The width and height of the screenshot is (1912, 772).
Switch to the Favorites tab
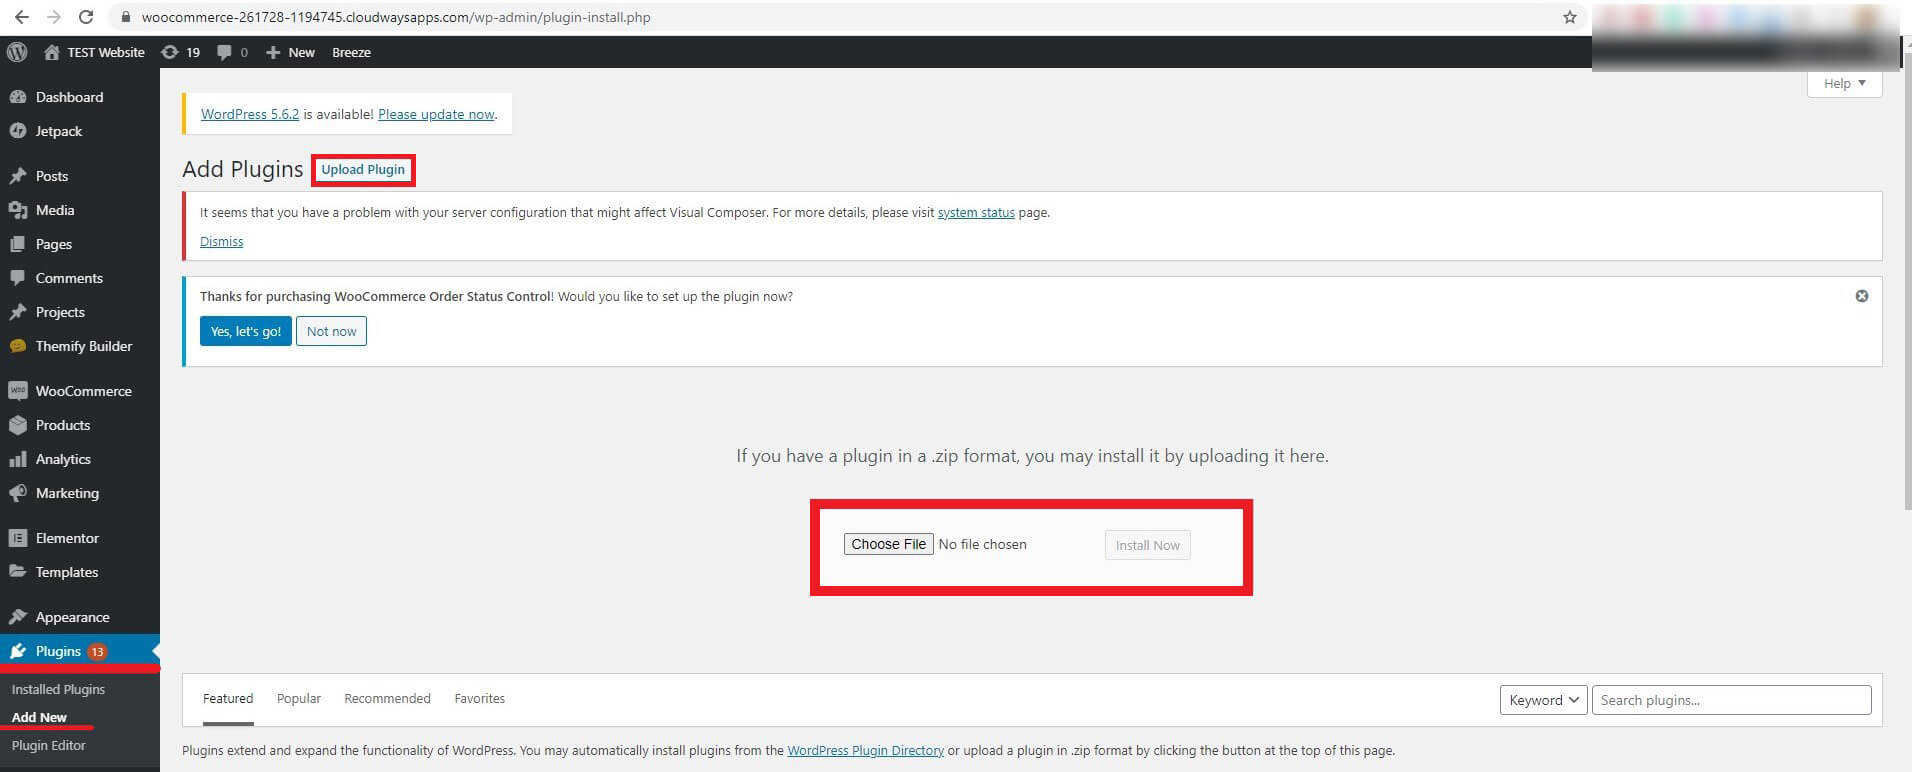tap(479, 698)
